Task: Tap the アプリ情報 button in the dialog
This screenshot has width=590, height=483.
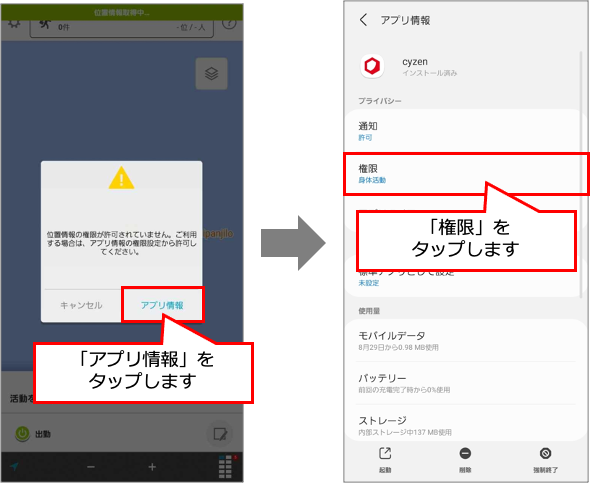Action: (162, 305)
